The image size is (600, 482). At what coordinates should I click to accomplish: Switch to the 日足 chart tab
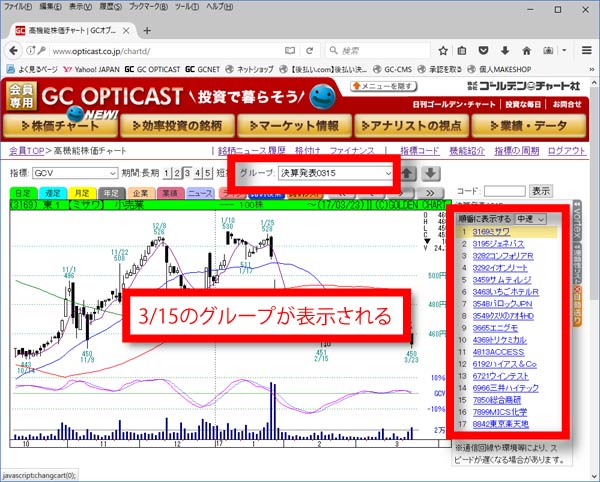click(x=23, y=193)
